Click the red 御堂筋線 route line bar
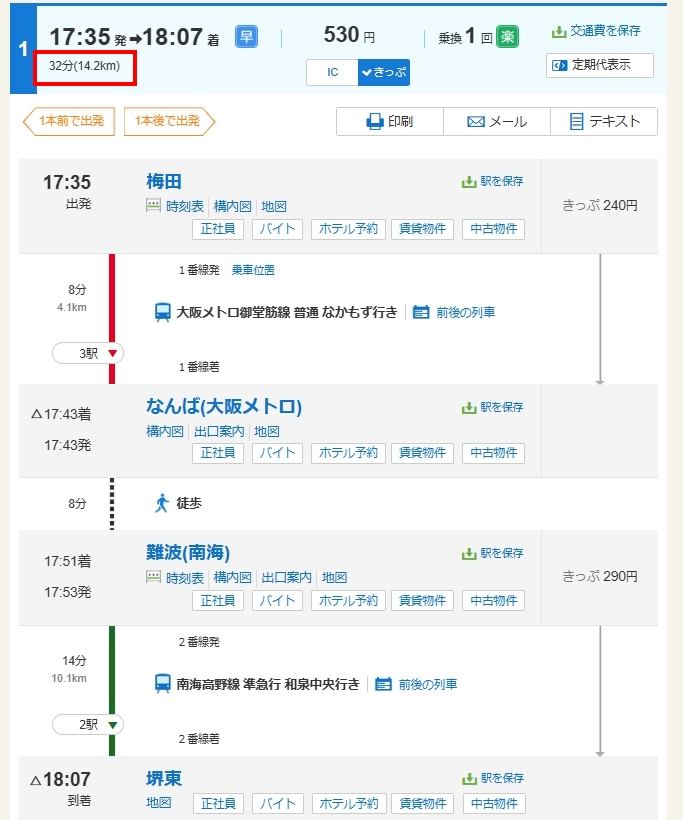This screenshot has width=683, height=820. (x=112, y=318)
